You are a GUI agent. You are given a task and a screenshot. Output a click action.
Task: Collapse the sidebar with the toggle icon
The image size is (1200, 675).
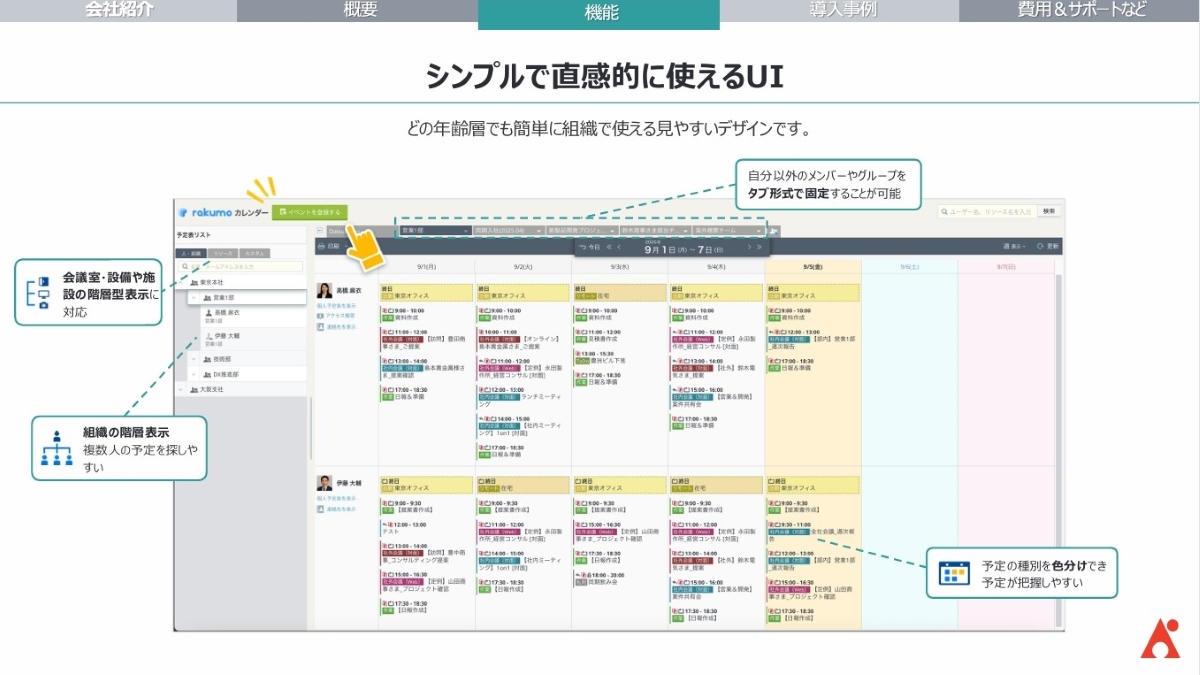pos(320,230)
